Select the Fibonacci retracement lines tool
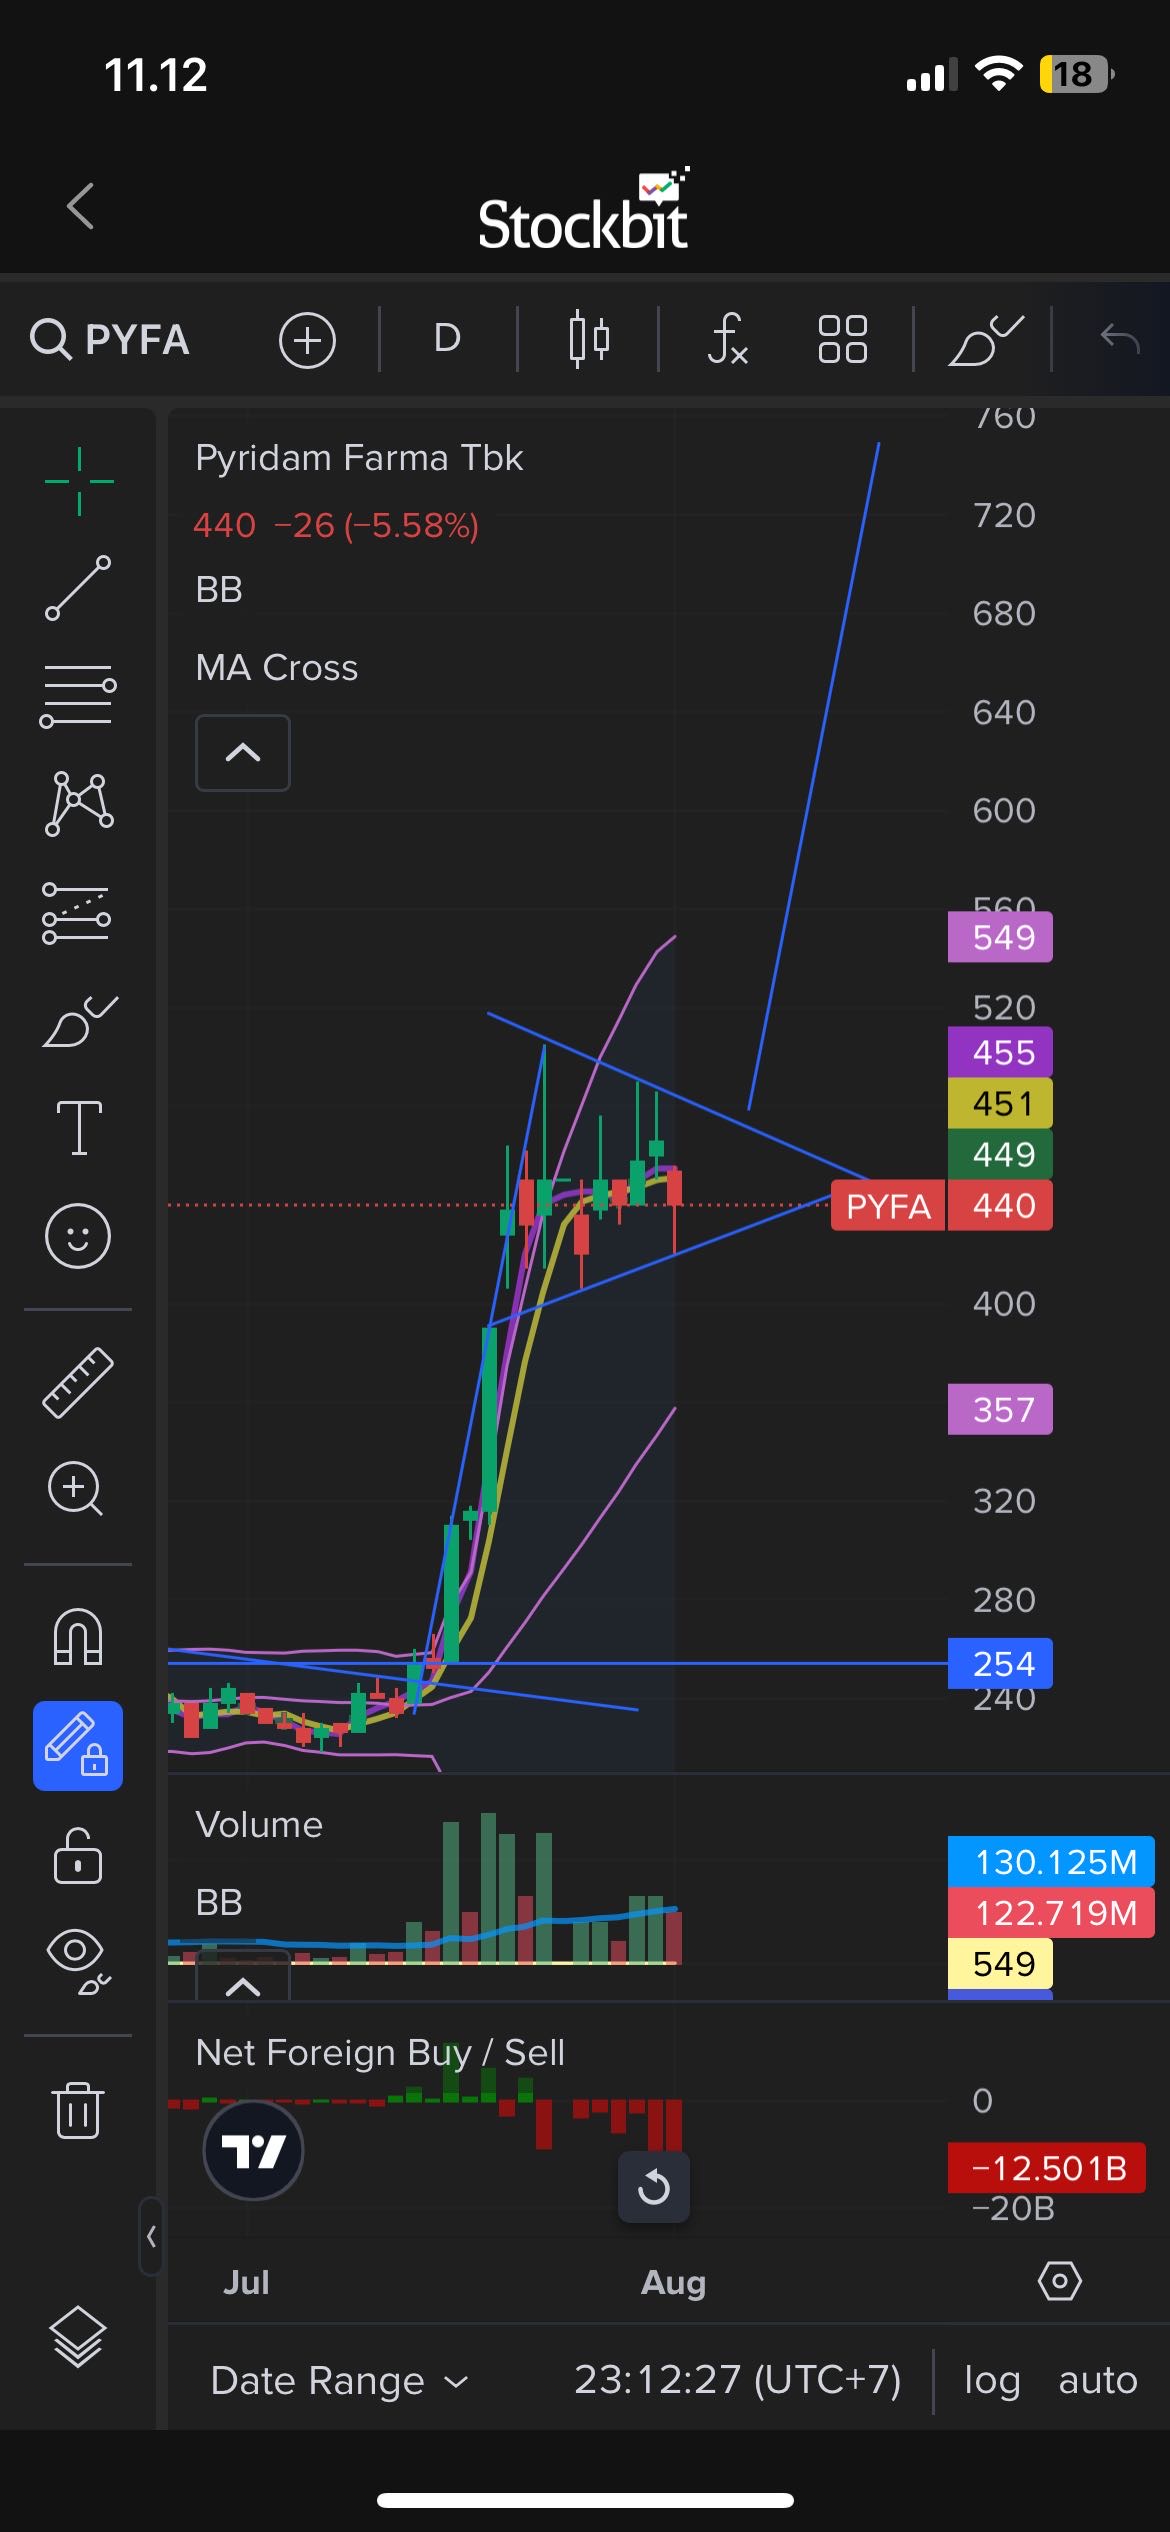This screenshot has height=2532, width=1170. [x=78, y=696]
